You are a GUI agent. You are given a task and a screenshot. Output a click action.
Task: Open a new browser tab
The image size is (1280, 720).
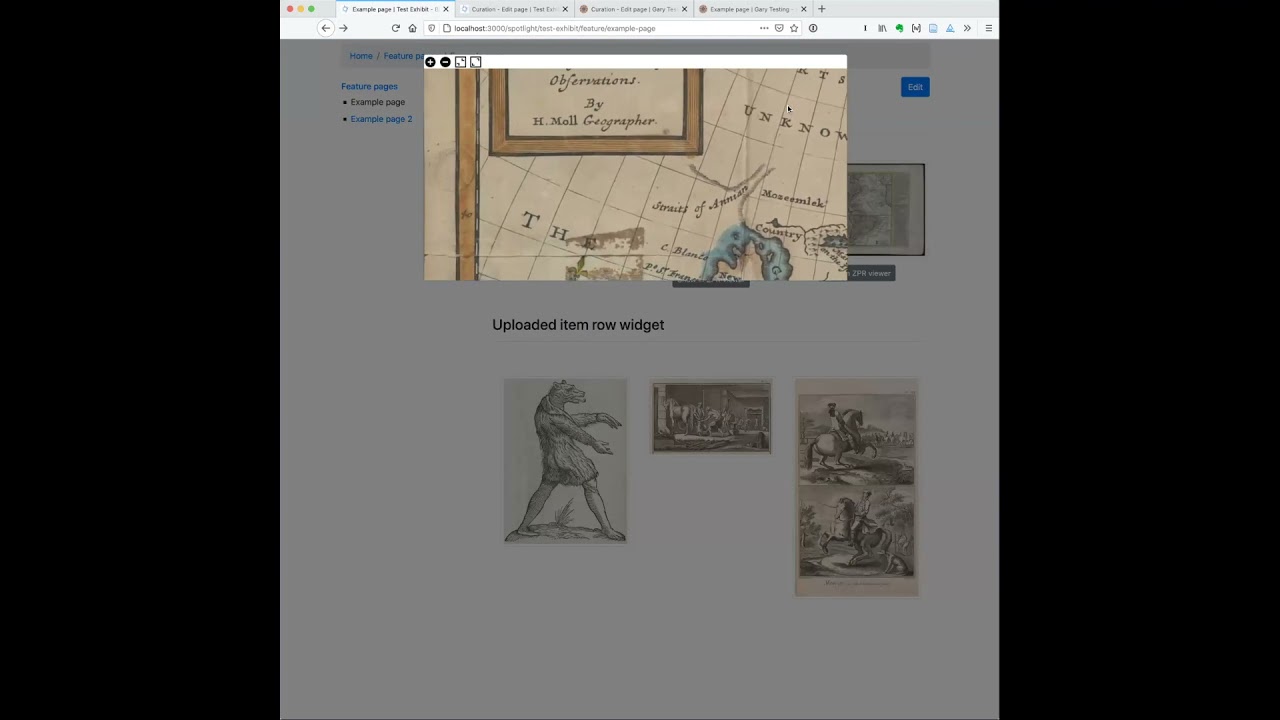pyautogui.click(x=822, y=9)
